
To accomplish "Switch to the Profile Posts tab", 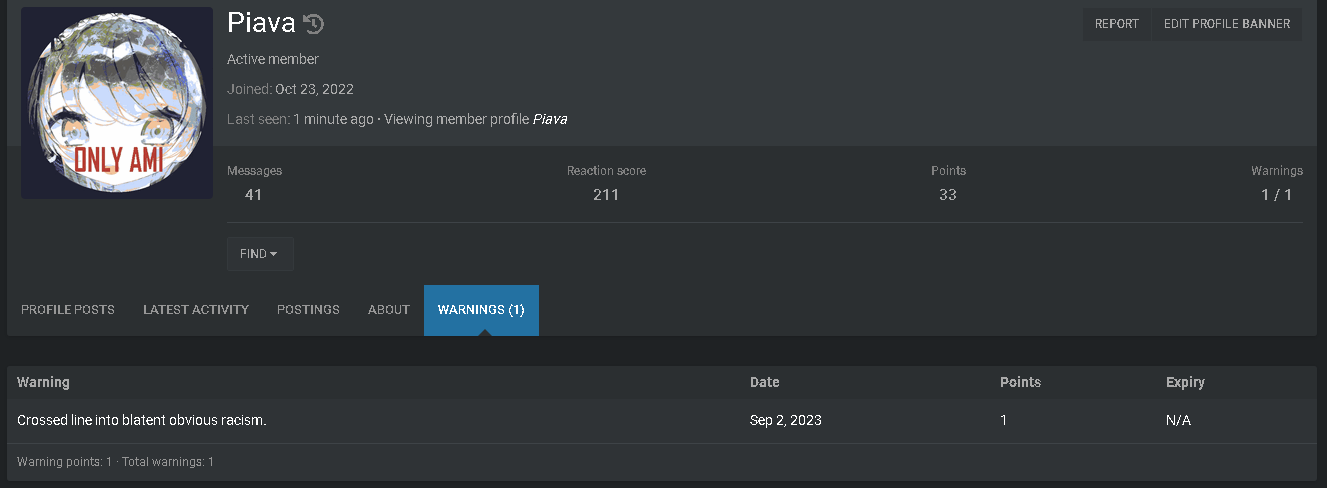I will [x=68, y=310].
